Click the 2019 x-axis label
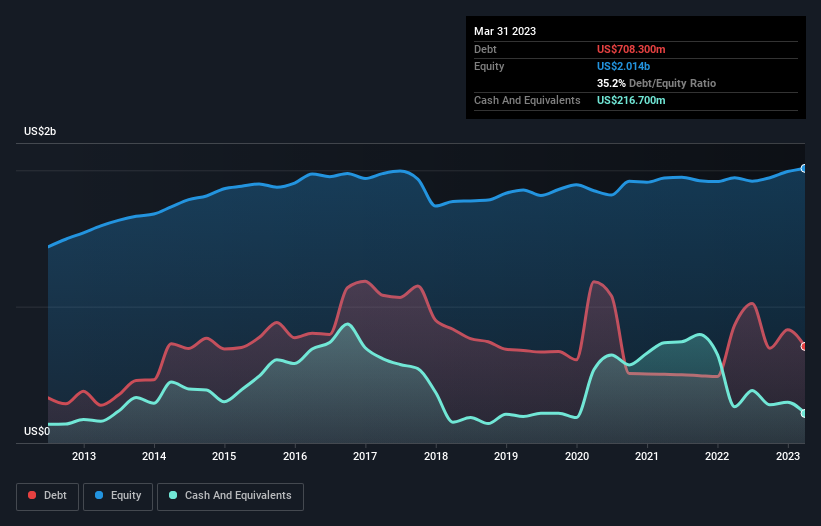821x526 pixels. click(x=506, y=456)
